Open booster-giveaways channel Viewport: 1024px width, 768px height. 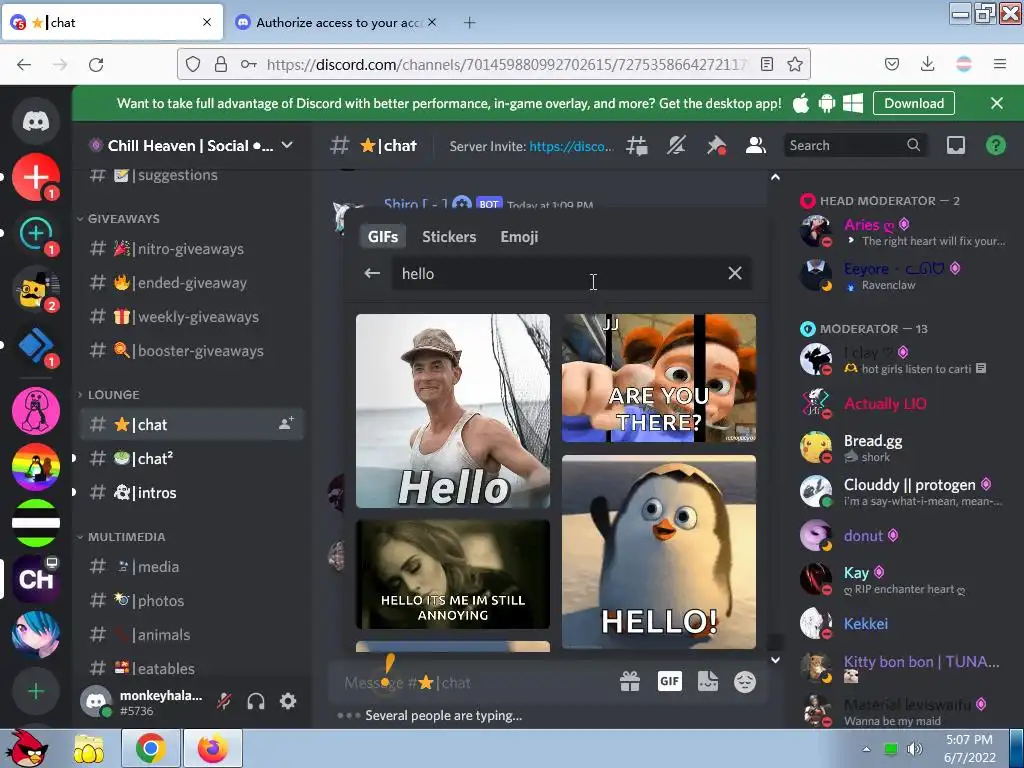pyautogui.click(x=192, y=350)
